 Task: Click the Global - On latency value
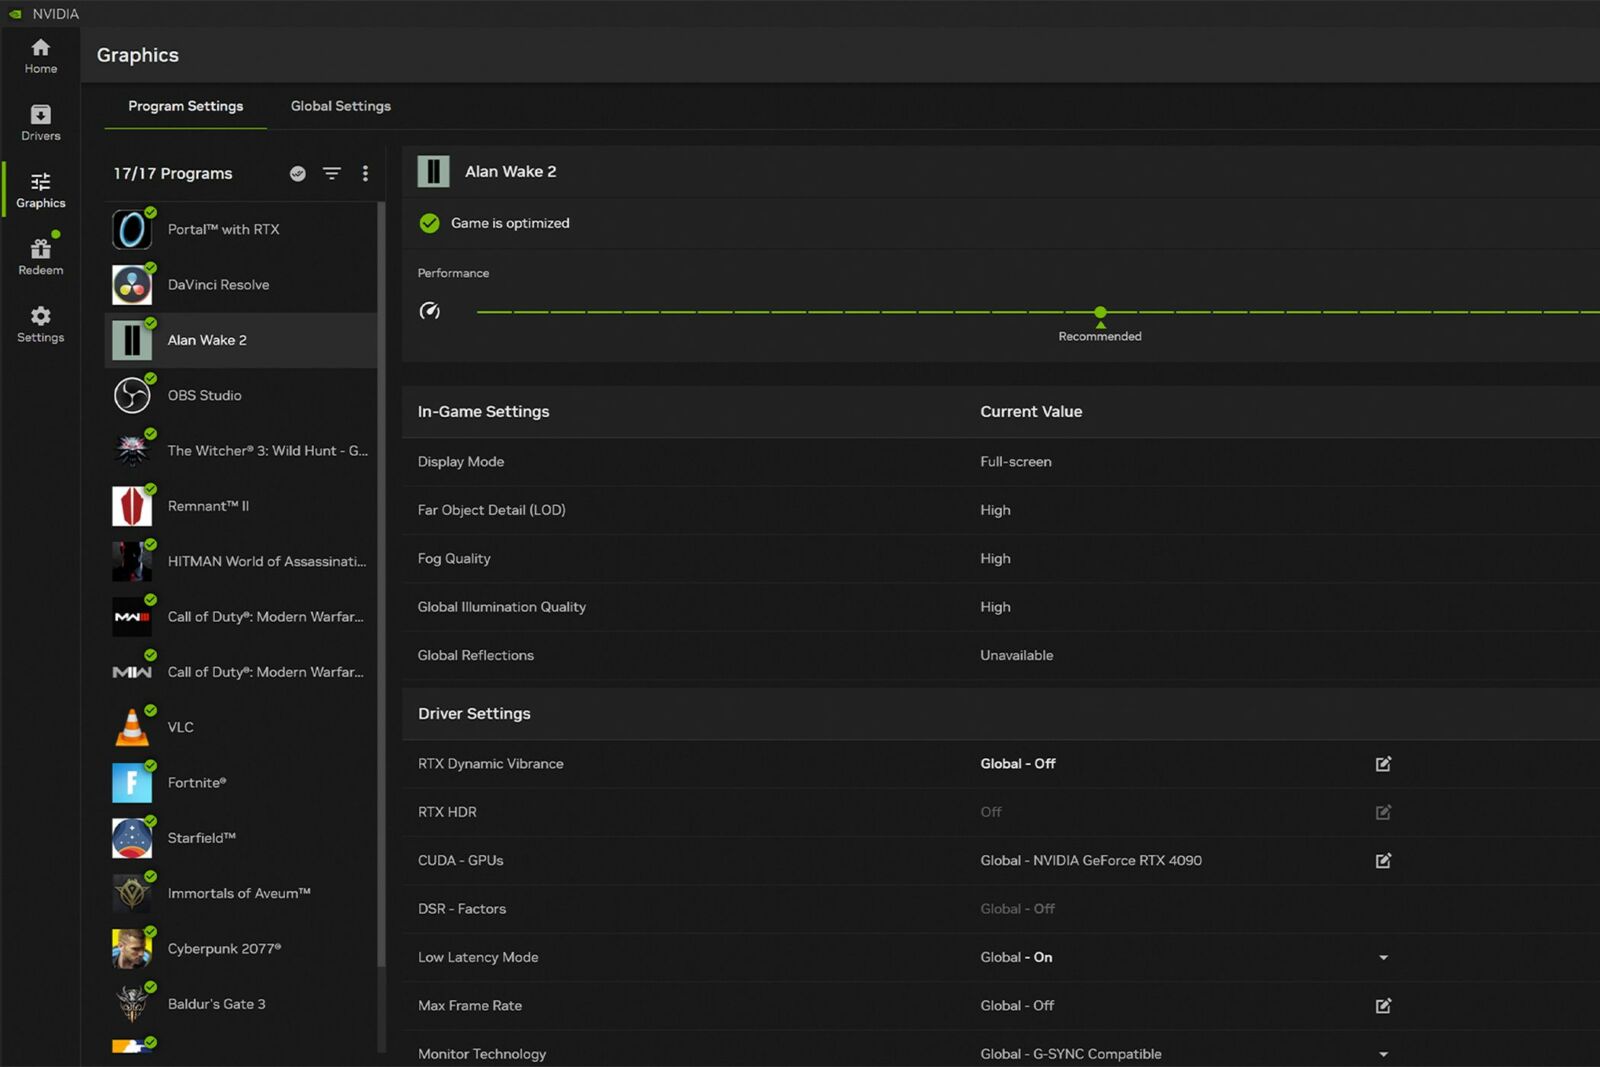(1016, 958)
